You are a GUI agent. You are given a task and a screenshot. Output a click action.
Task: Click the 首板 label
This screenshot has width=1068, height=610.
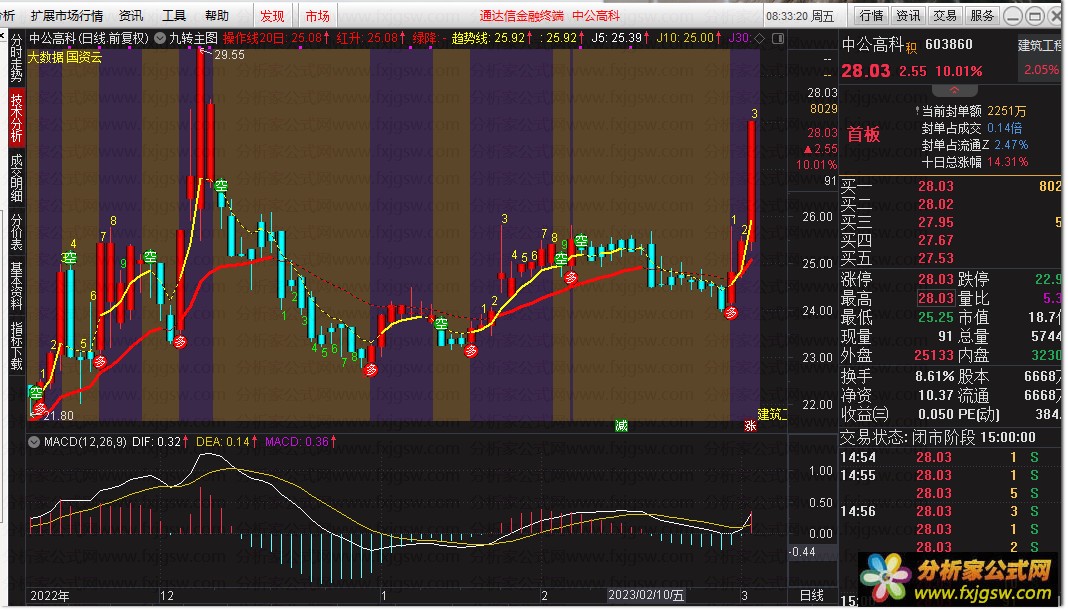863,134
